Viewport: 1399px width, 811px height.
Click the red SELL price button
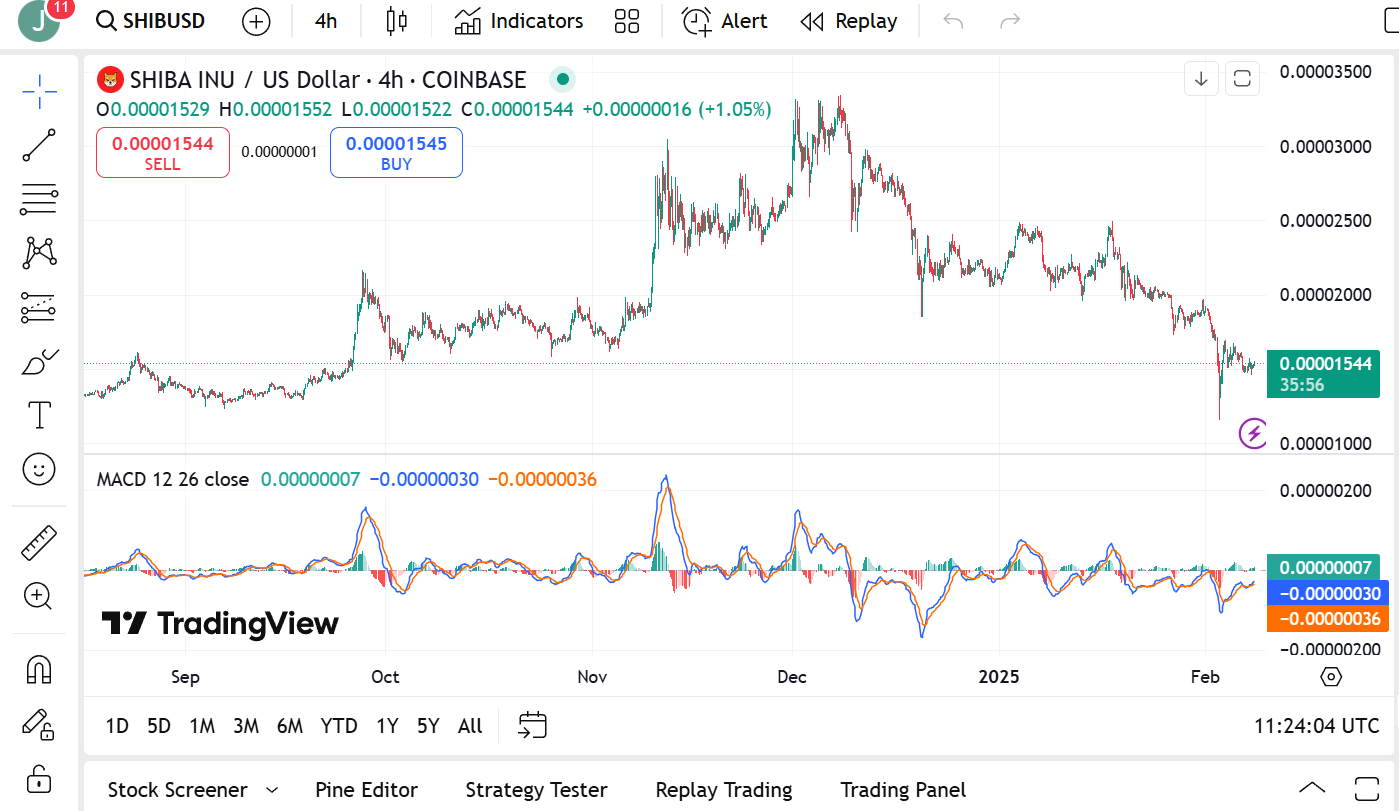(x=163, y=153)
